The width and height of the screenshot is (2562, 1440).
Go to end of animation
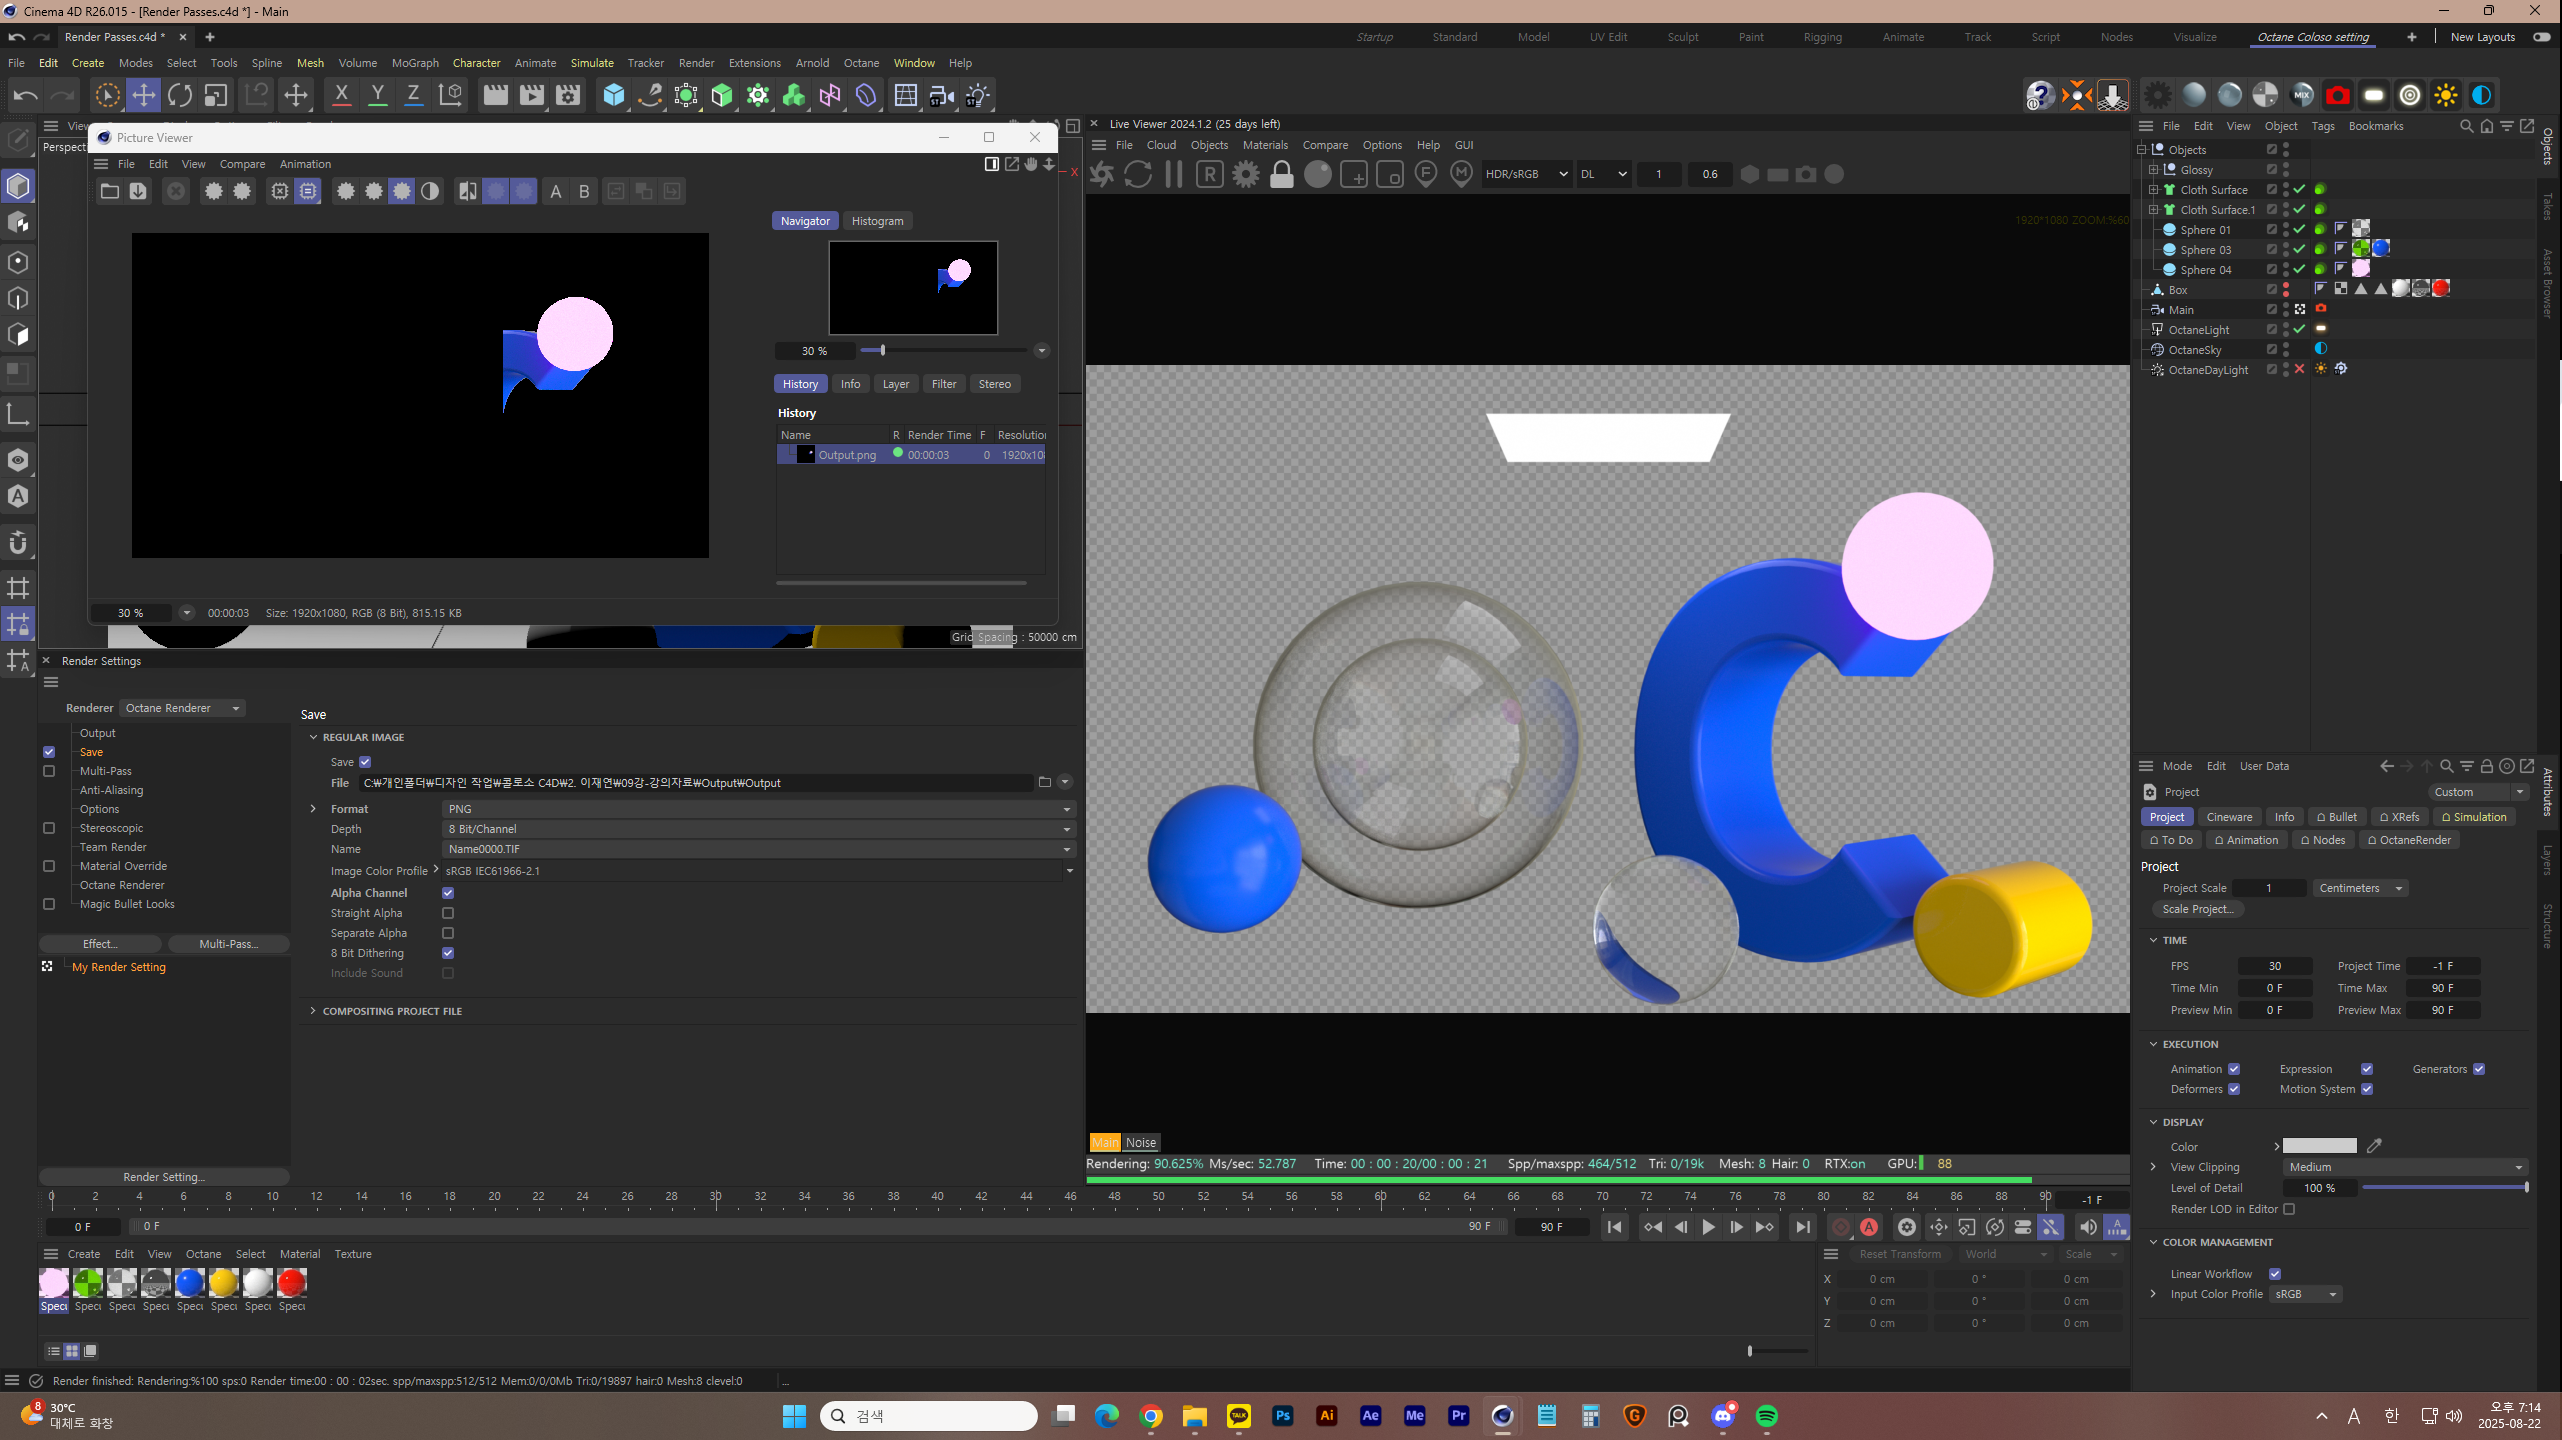pos(1803,1227)
